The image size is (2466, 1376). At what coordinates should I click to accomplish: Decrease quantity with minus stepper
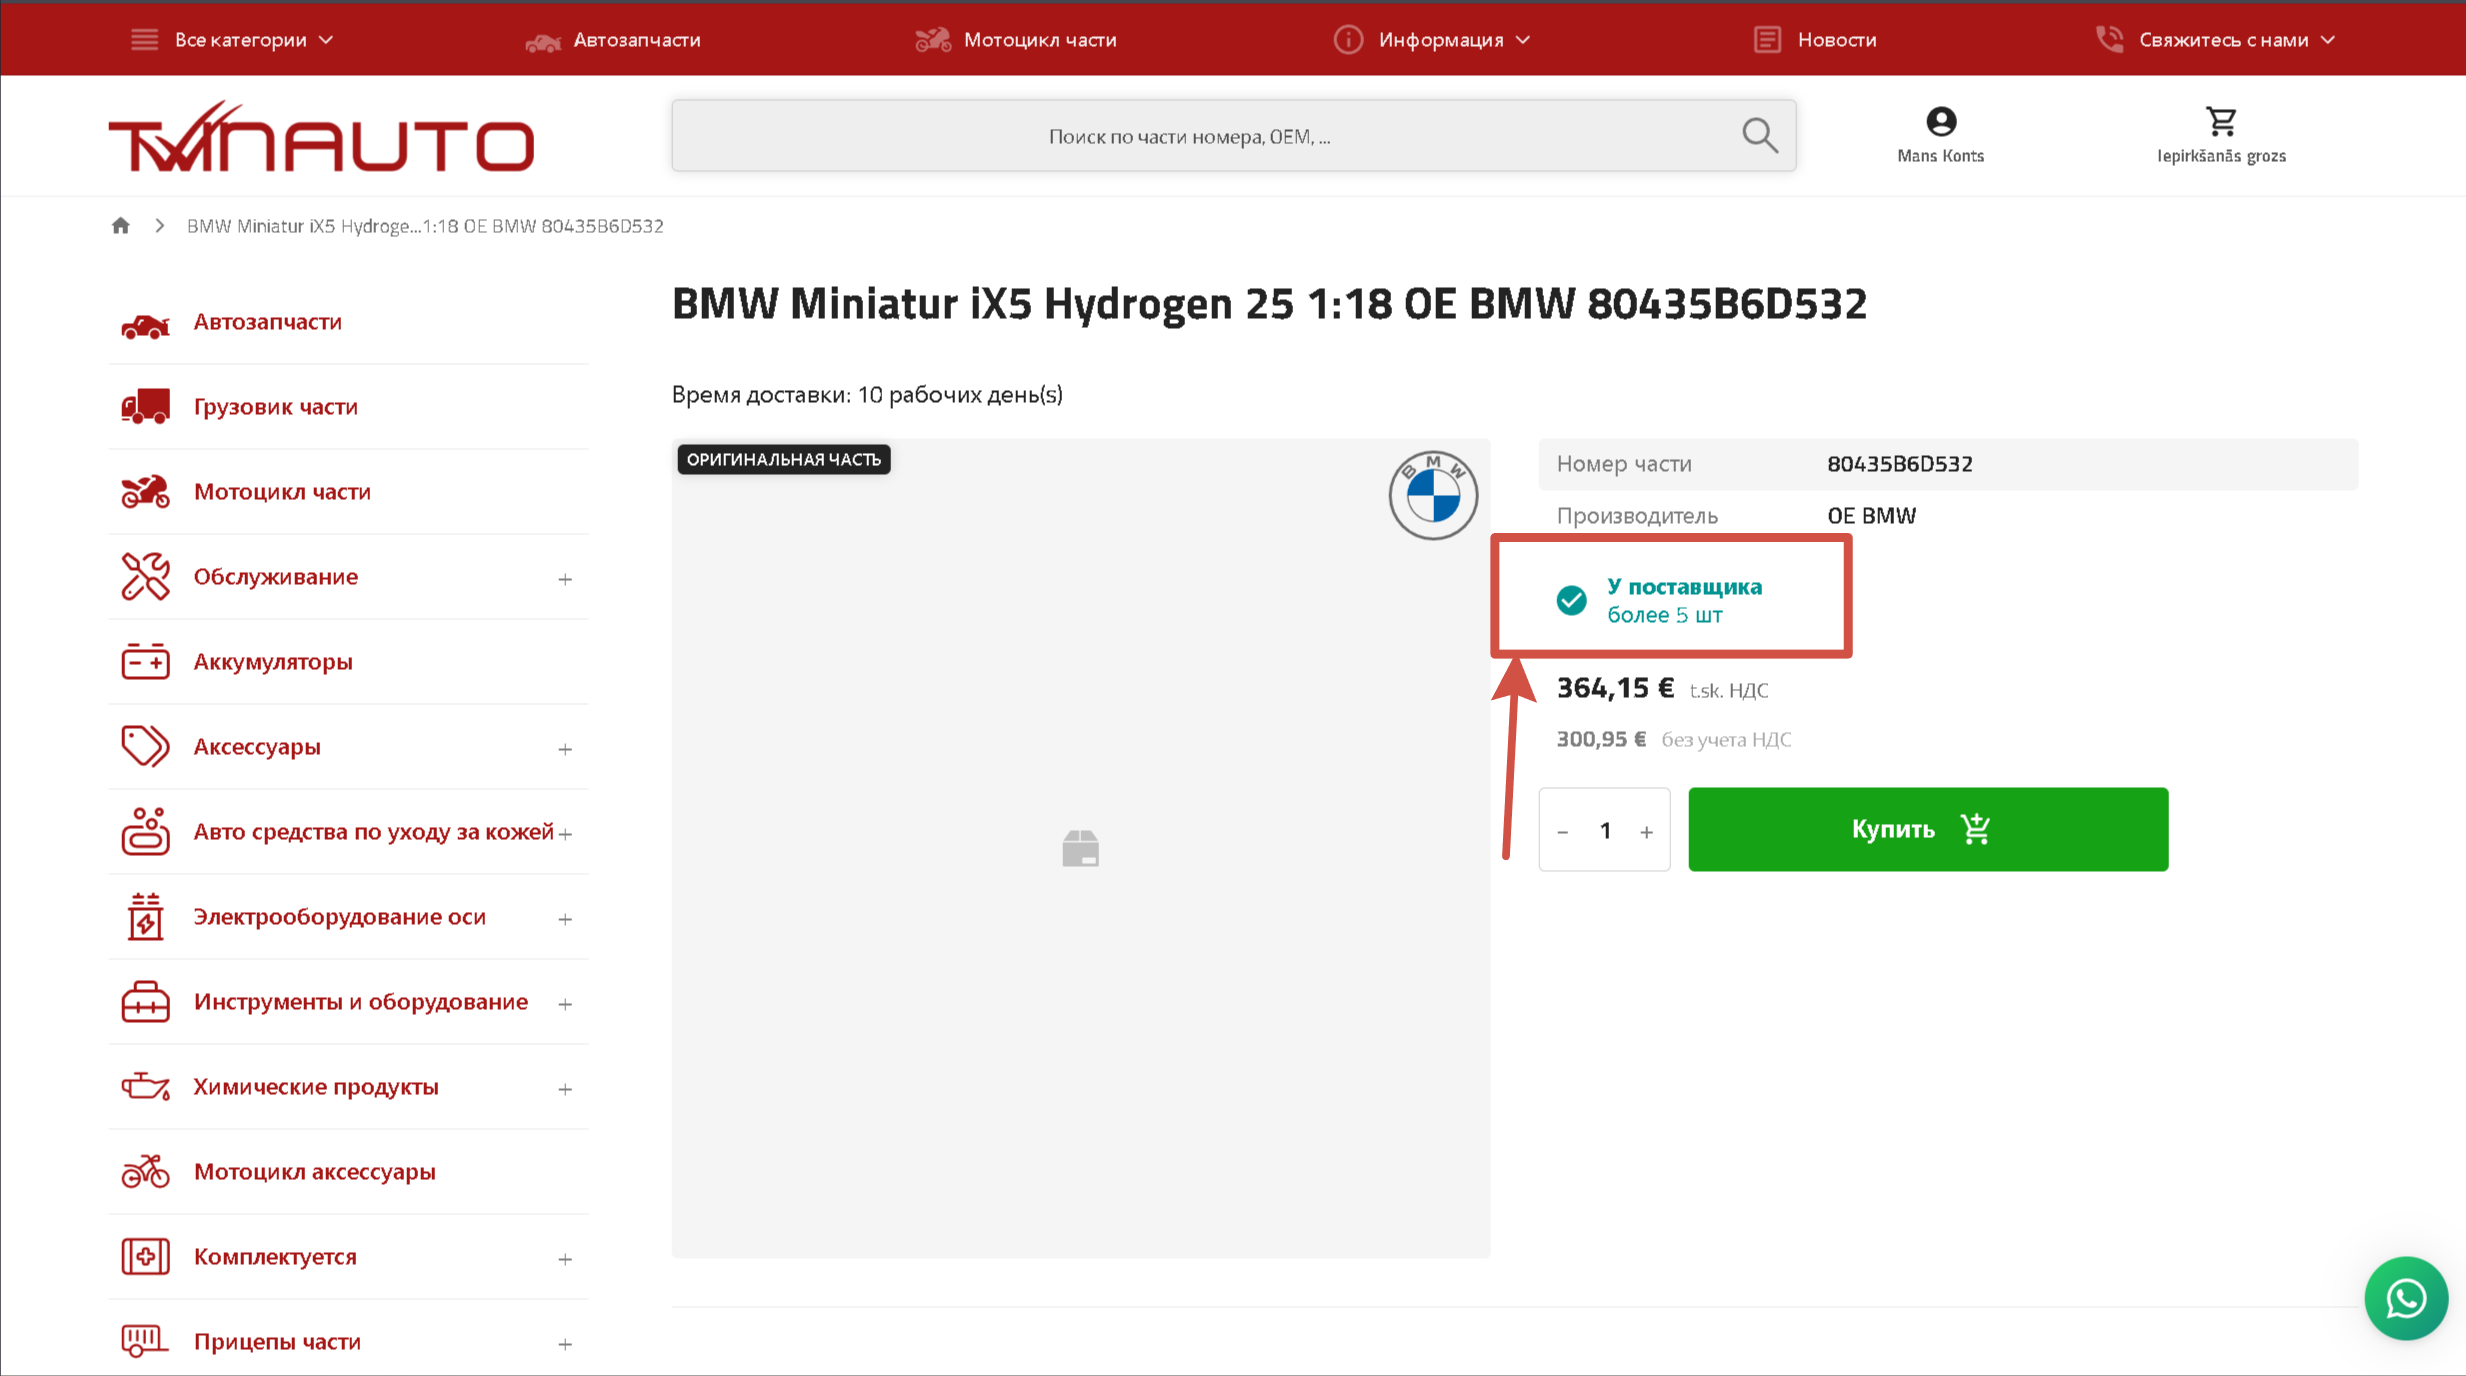tap(1563, 831)
